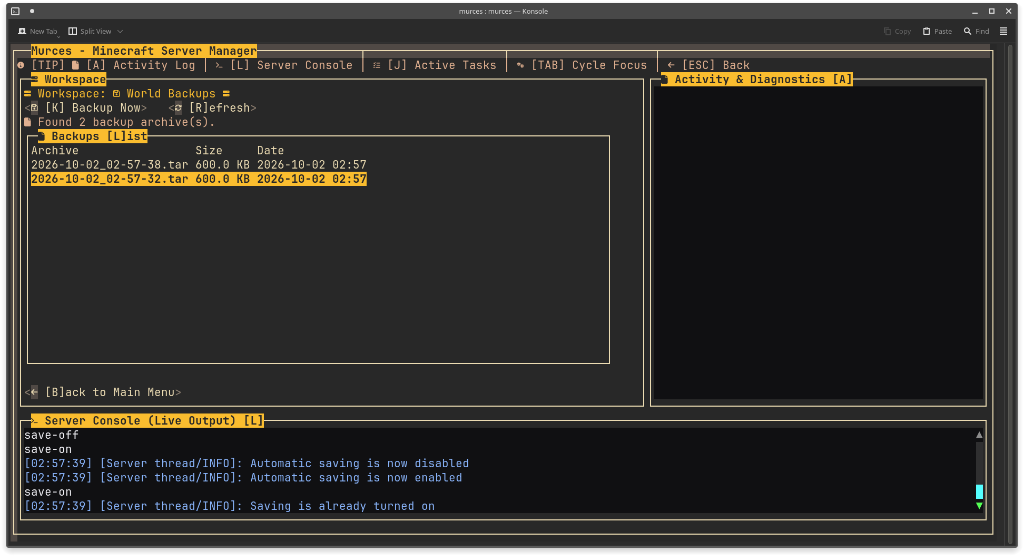Click the [ESC] Back shortcut
Image resolution: width=1024 pixels, height=556 pixels.
(x=716, y=65)
